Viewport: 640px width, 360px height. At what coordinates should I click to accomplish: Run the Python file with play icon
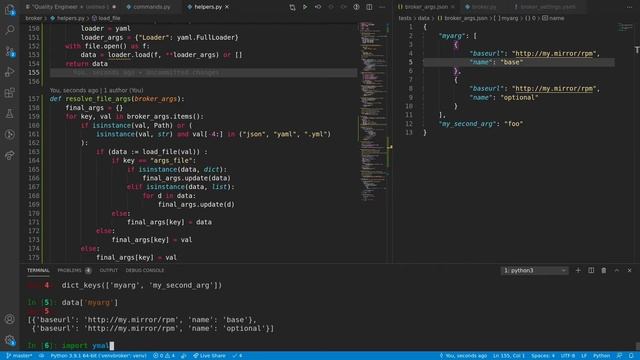pyautogui.click(x=305, y=7)
